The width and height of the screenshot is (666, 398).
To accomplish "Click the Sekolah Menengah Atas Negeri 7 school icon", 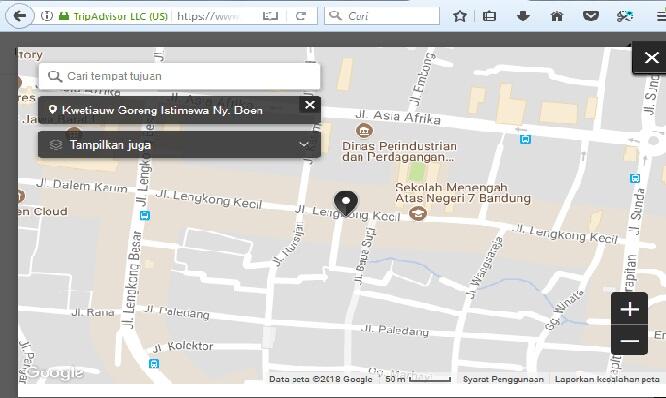I will tap(418, 213).
